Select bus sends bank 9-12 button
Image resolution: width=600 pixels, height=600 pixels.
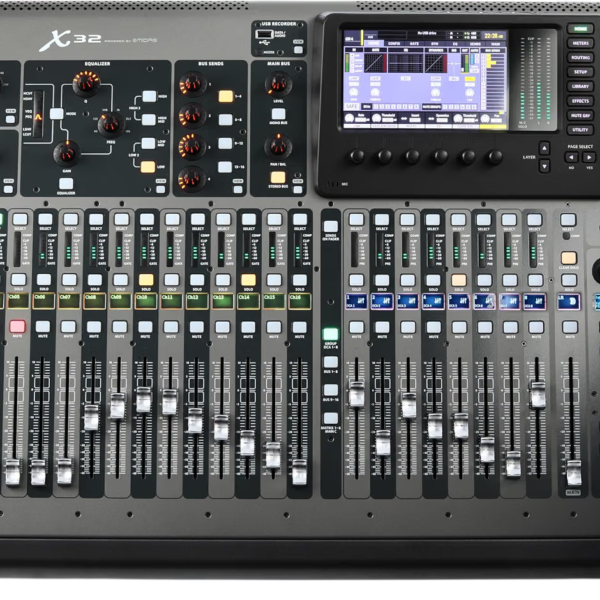tap(225, 143)
